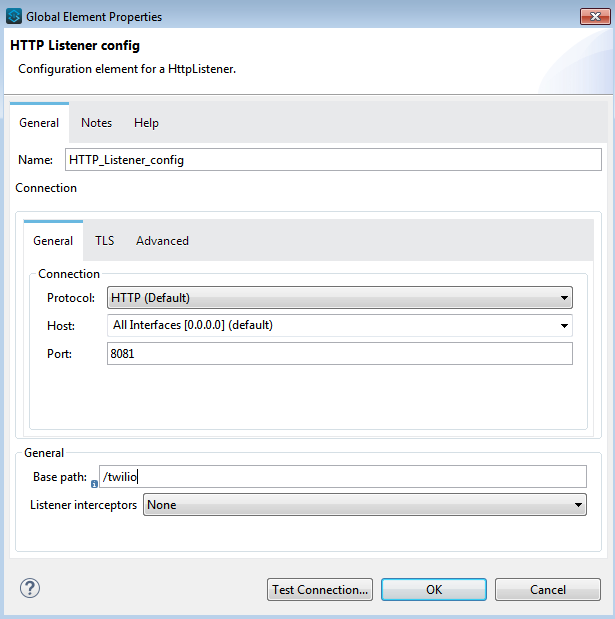
Task: Switch to the Notes tab
Action: pos(96,123)
